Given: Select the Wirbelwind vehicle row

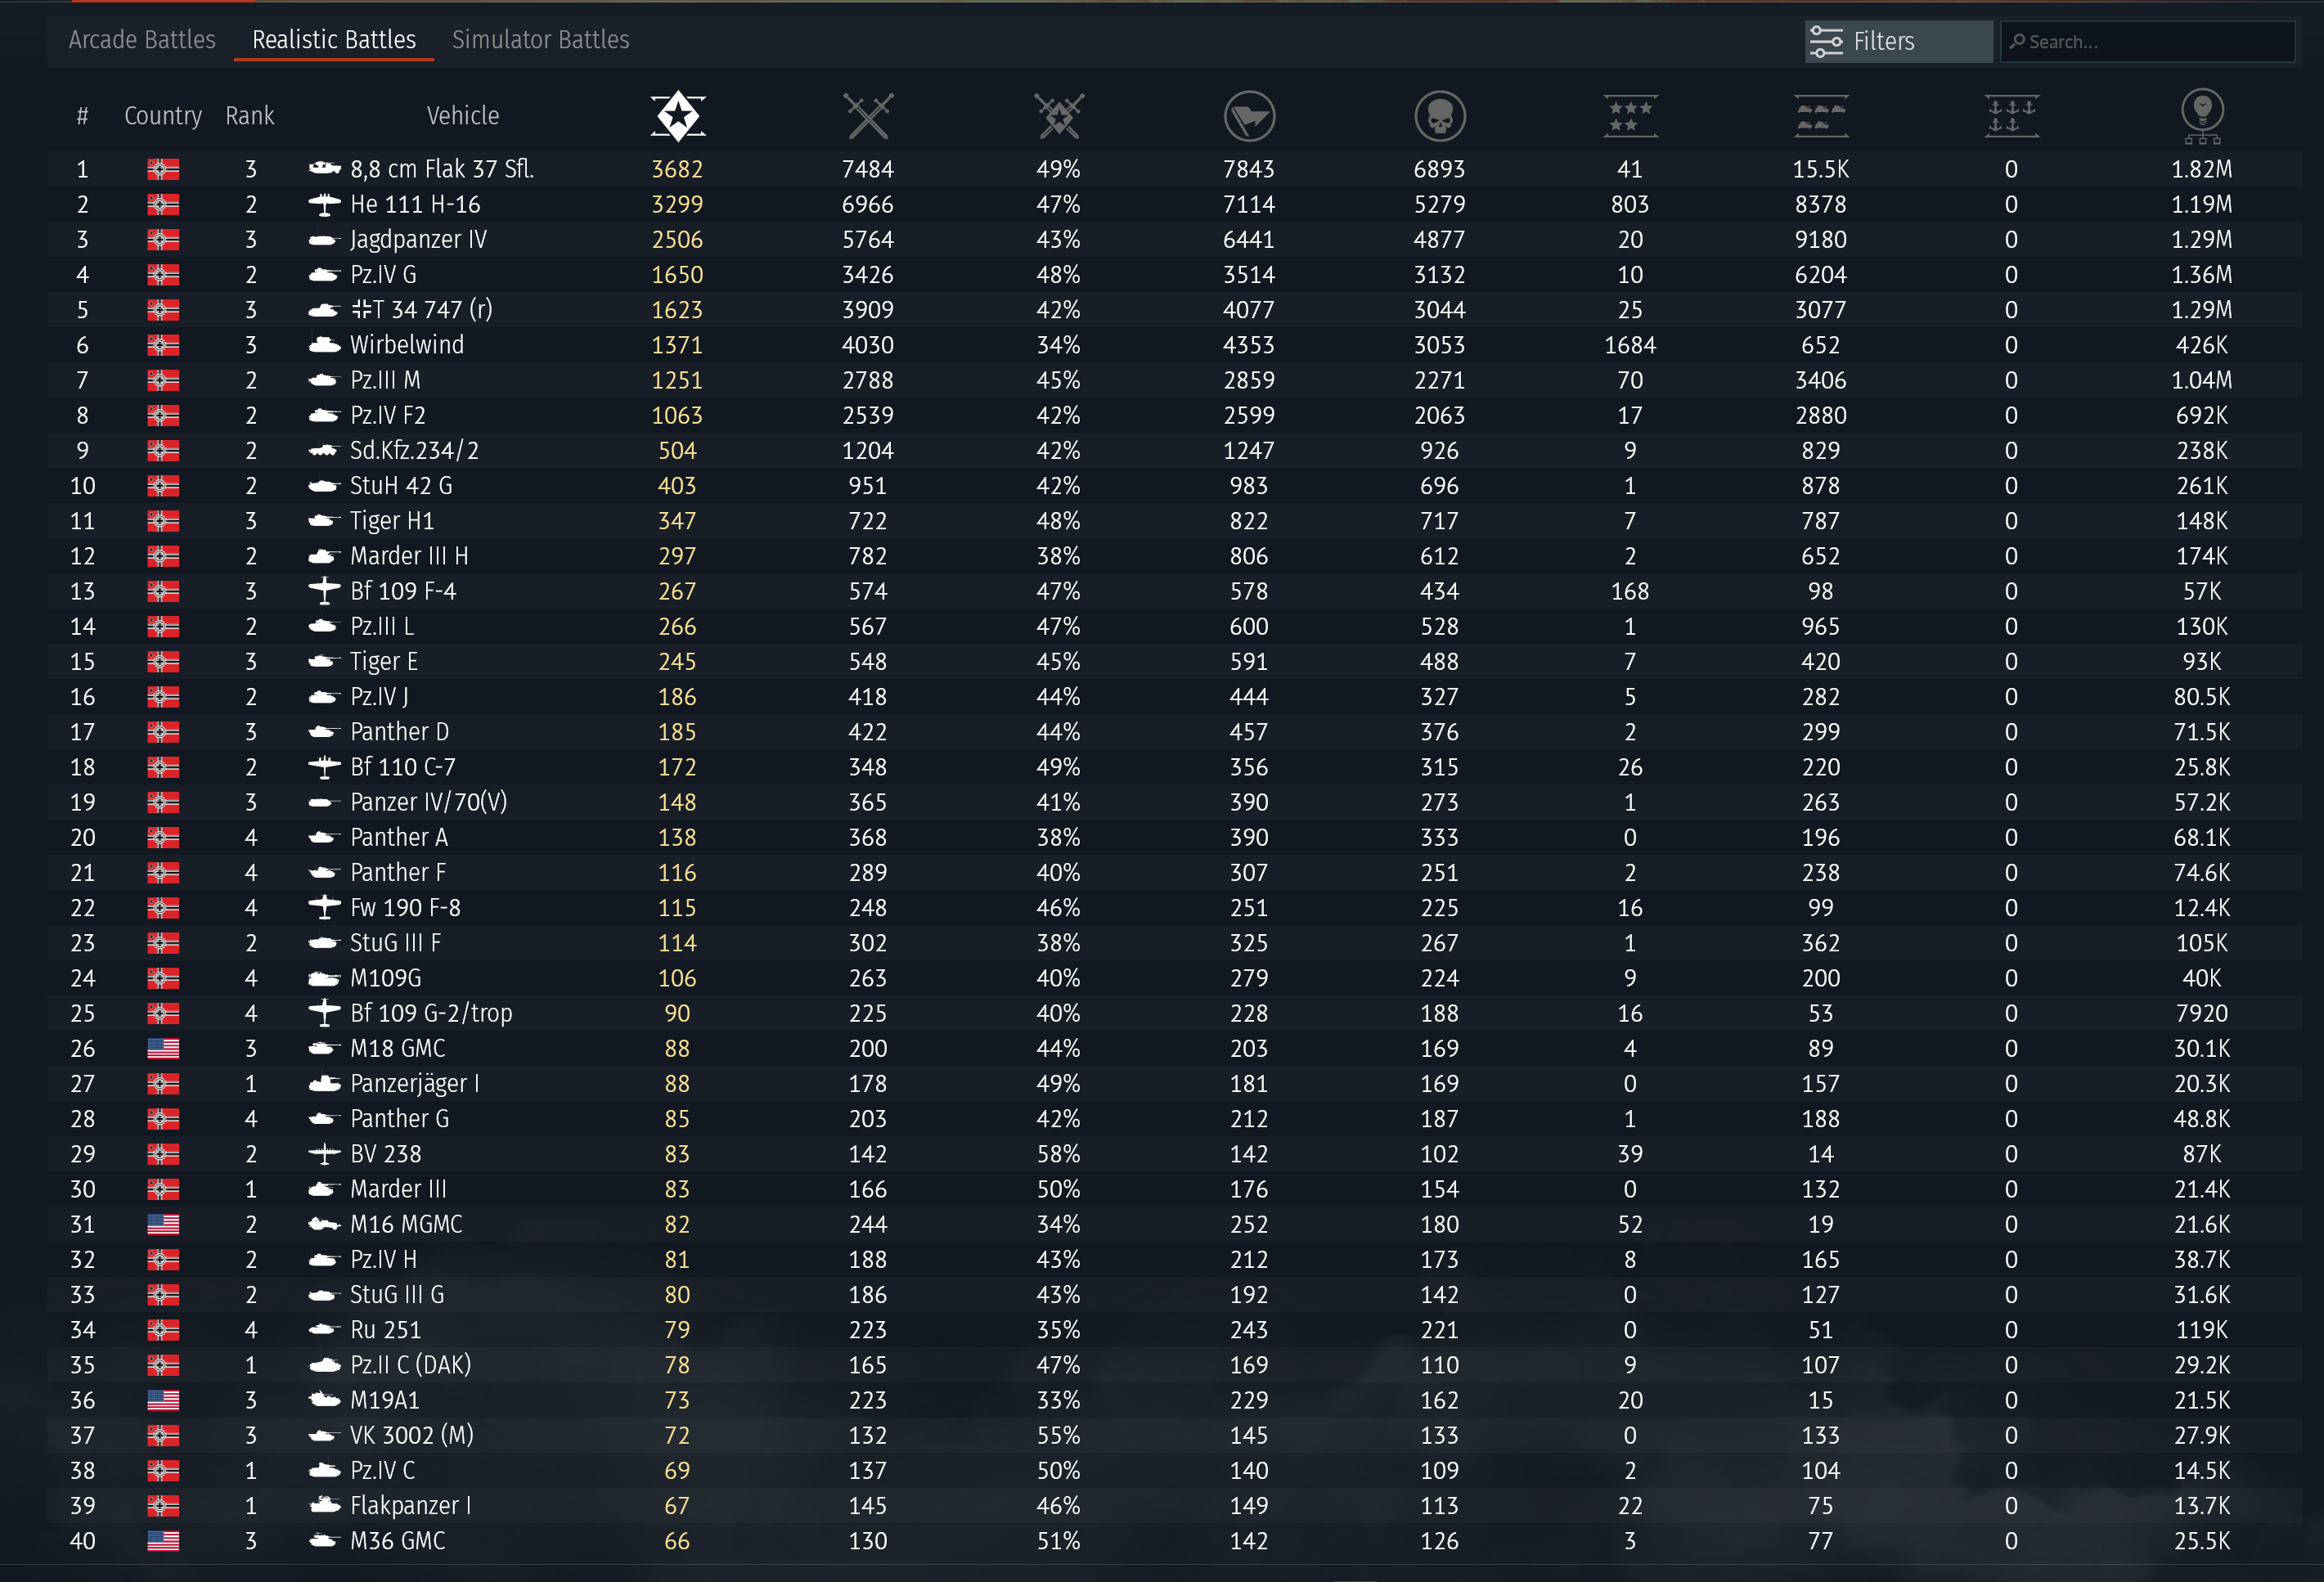Looking at the screenshot, I should point(406,345).
